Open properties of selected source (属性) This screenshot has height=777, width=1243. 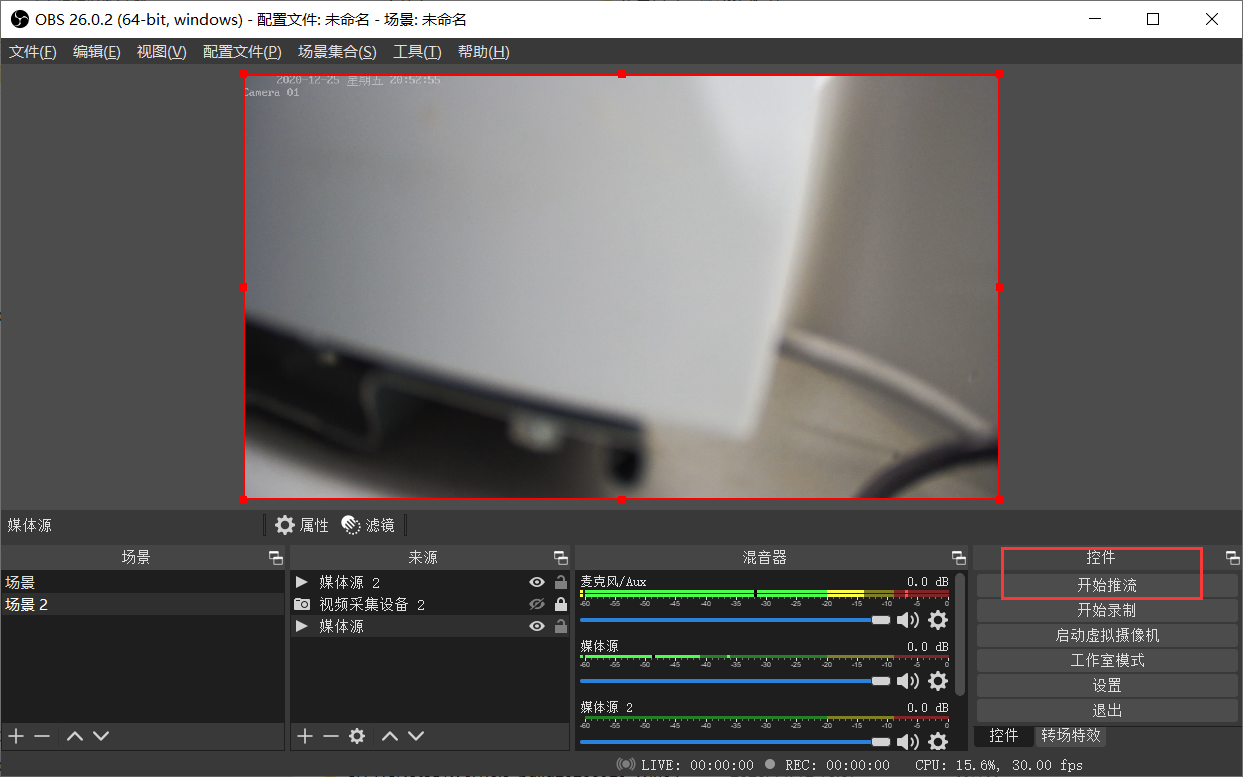302,525
